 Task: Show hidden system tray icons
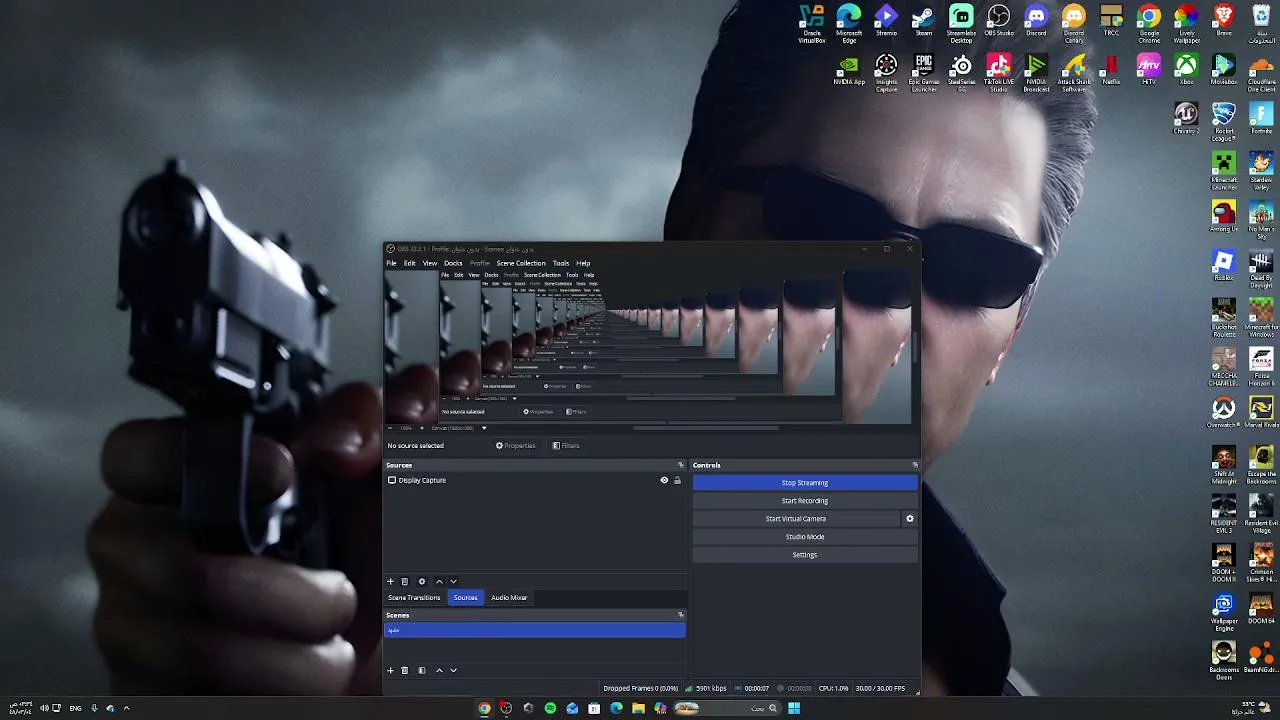coord(126,708)
